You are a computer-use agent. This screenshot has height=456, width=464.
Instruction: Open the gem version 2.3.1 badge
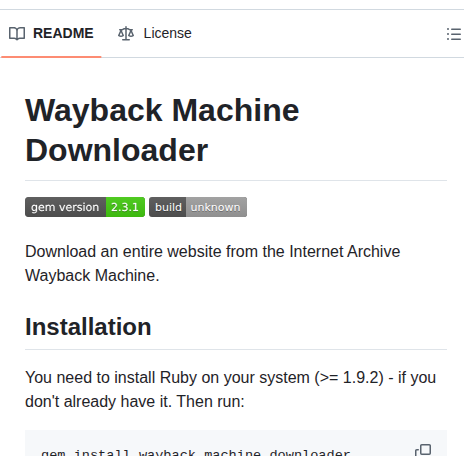(85, 207)
